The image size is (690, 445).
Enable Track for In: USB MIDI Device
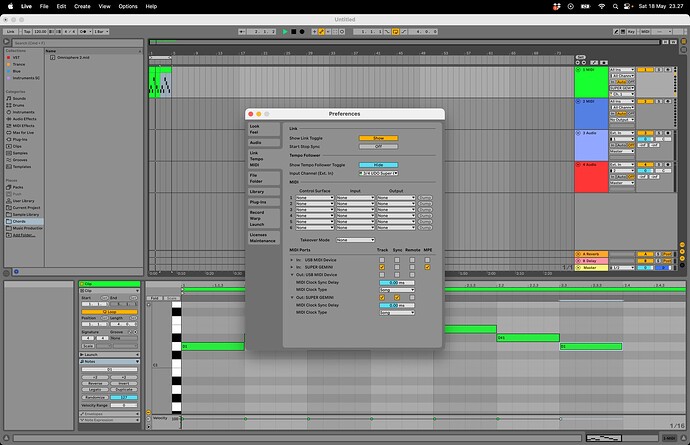pyautogui.click(x=382, y=260)
